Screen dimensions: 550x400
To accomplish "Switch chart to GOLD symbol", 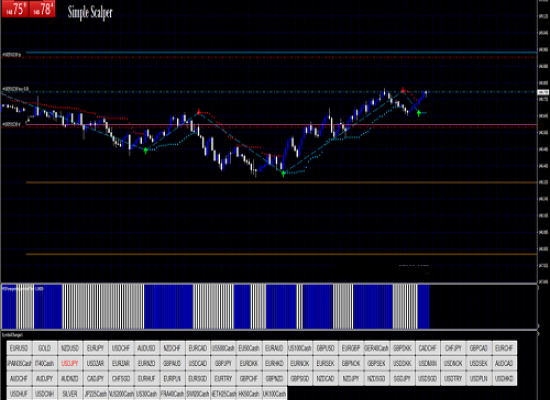I will (45, 348).
